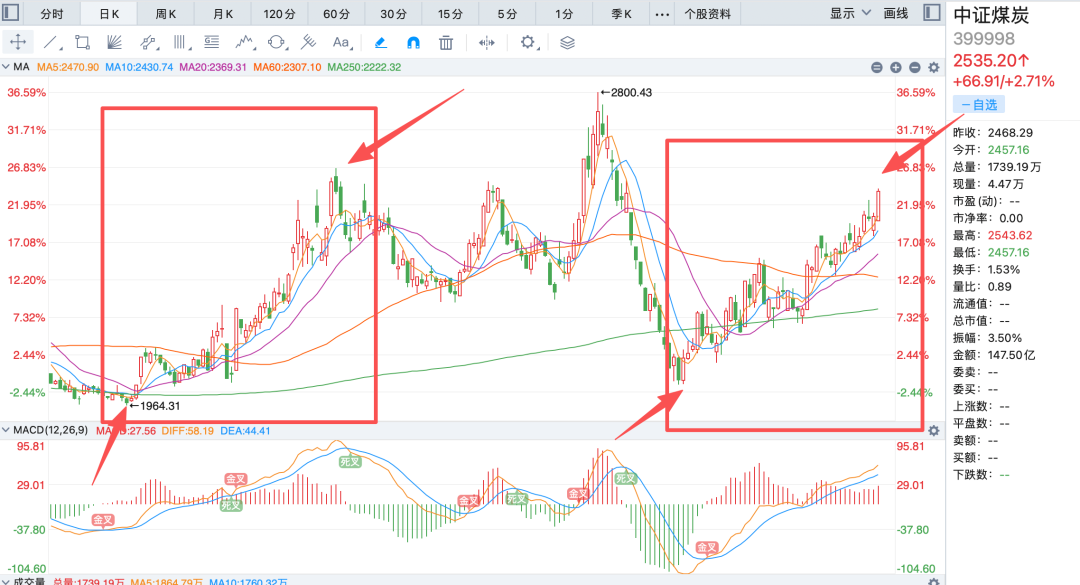Toggle the left sidebar panel icon

tap(11, 13)
